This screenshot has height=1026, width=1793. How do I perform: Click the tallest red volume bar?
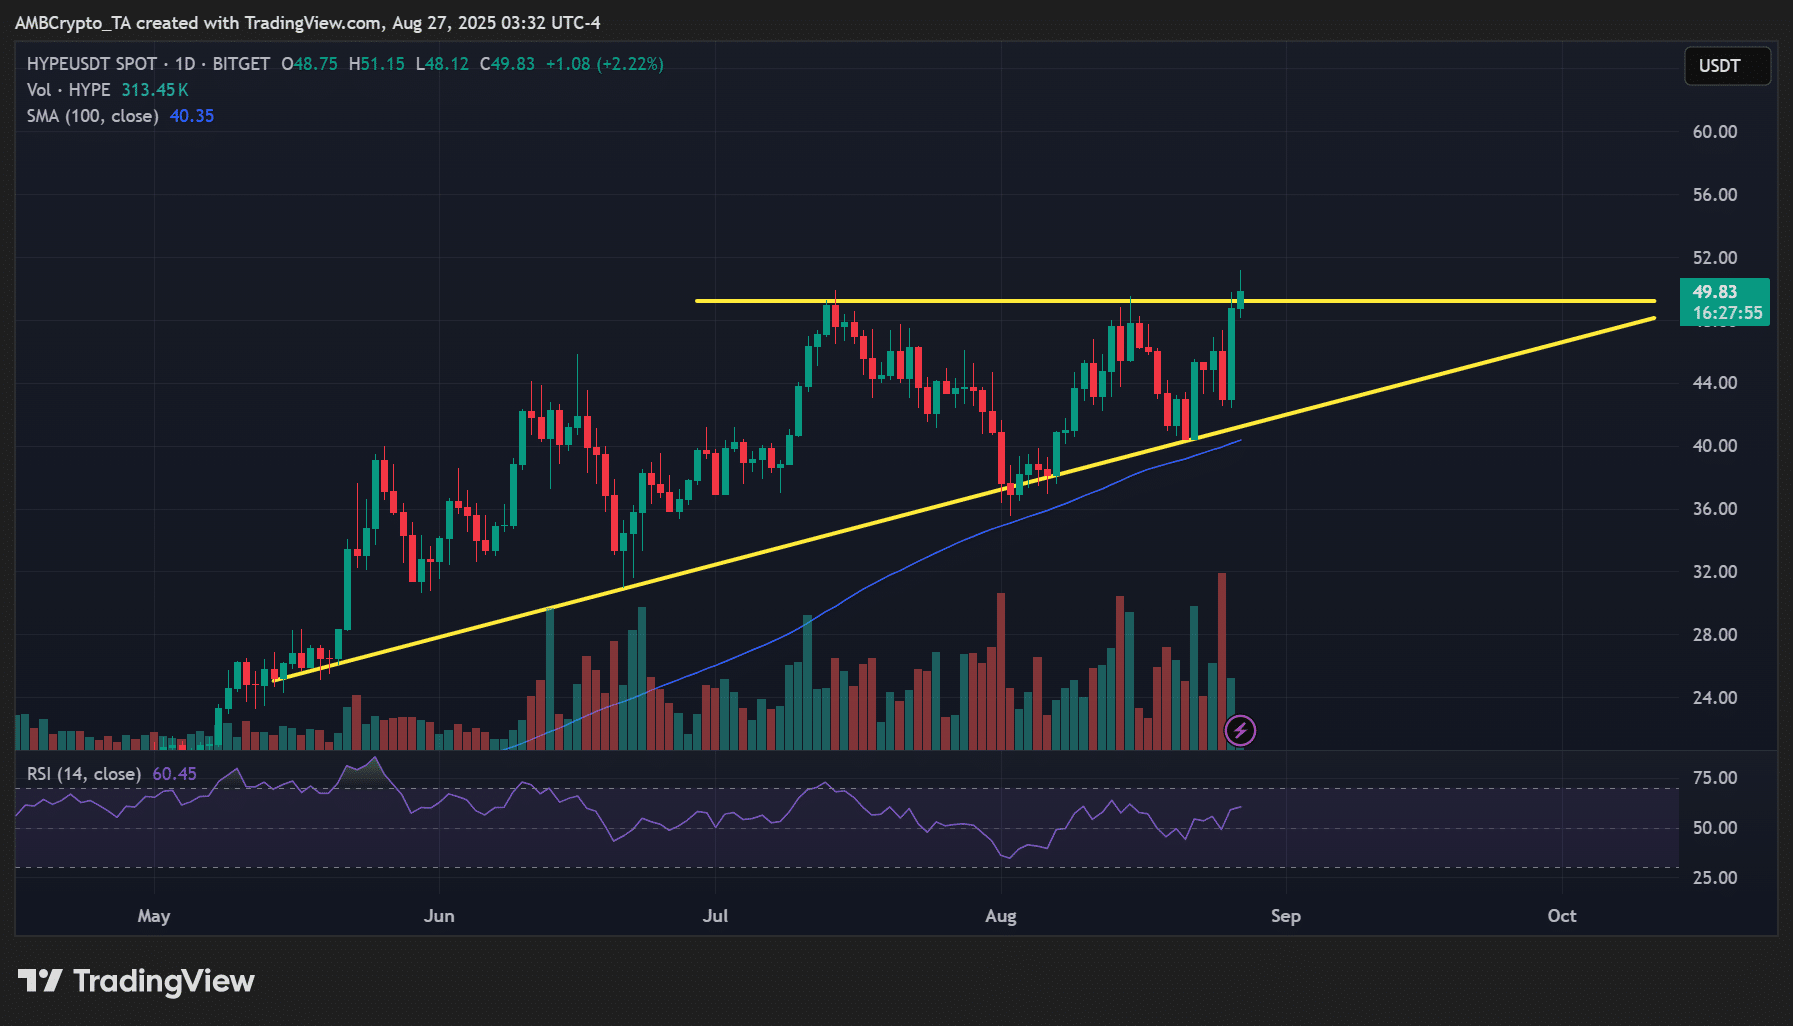1222,661
